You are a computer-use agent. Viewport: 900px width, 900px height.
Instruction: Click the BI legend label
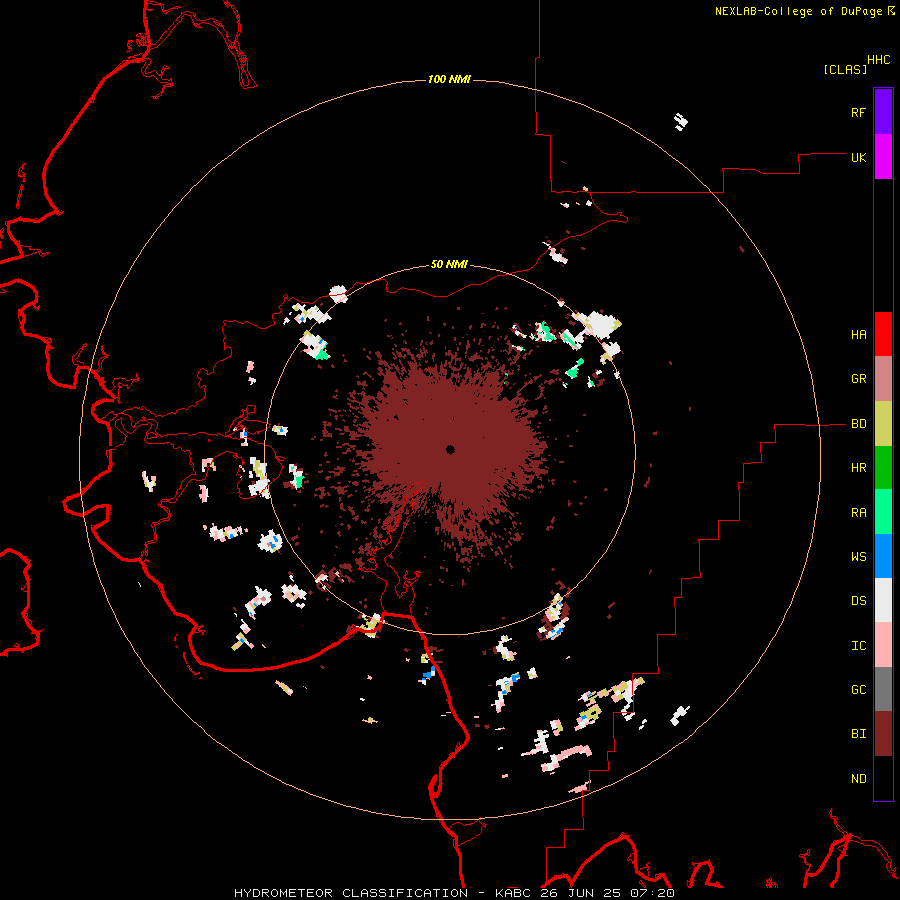point(859,734)
